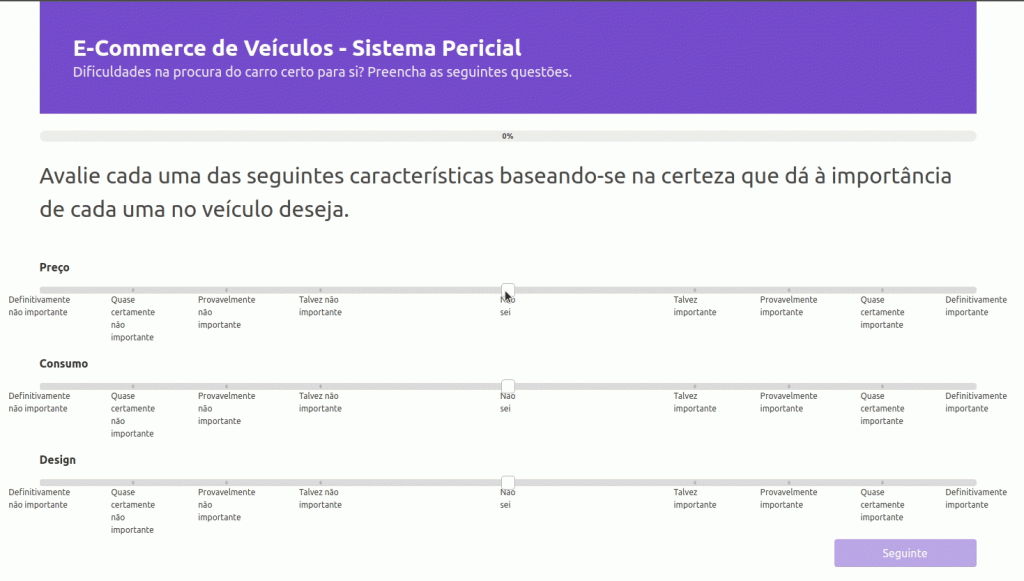The image size is (1024, 581).
Task: Set Consumo to Talvez não importante
Action: [x=321, y=386]
